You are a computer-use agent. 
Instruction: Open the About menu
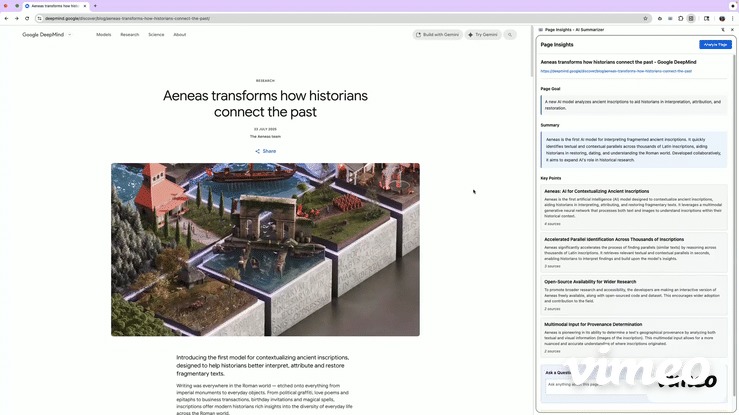(180, 35)
